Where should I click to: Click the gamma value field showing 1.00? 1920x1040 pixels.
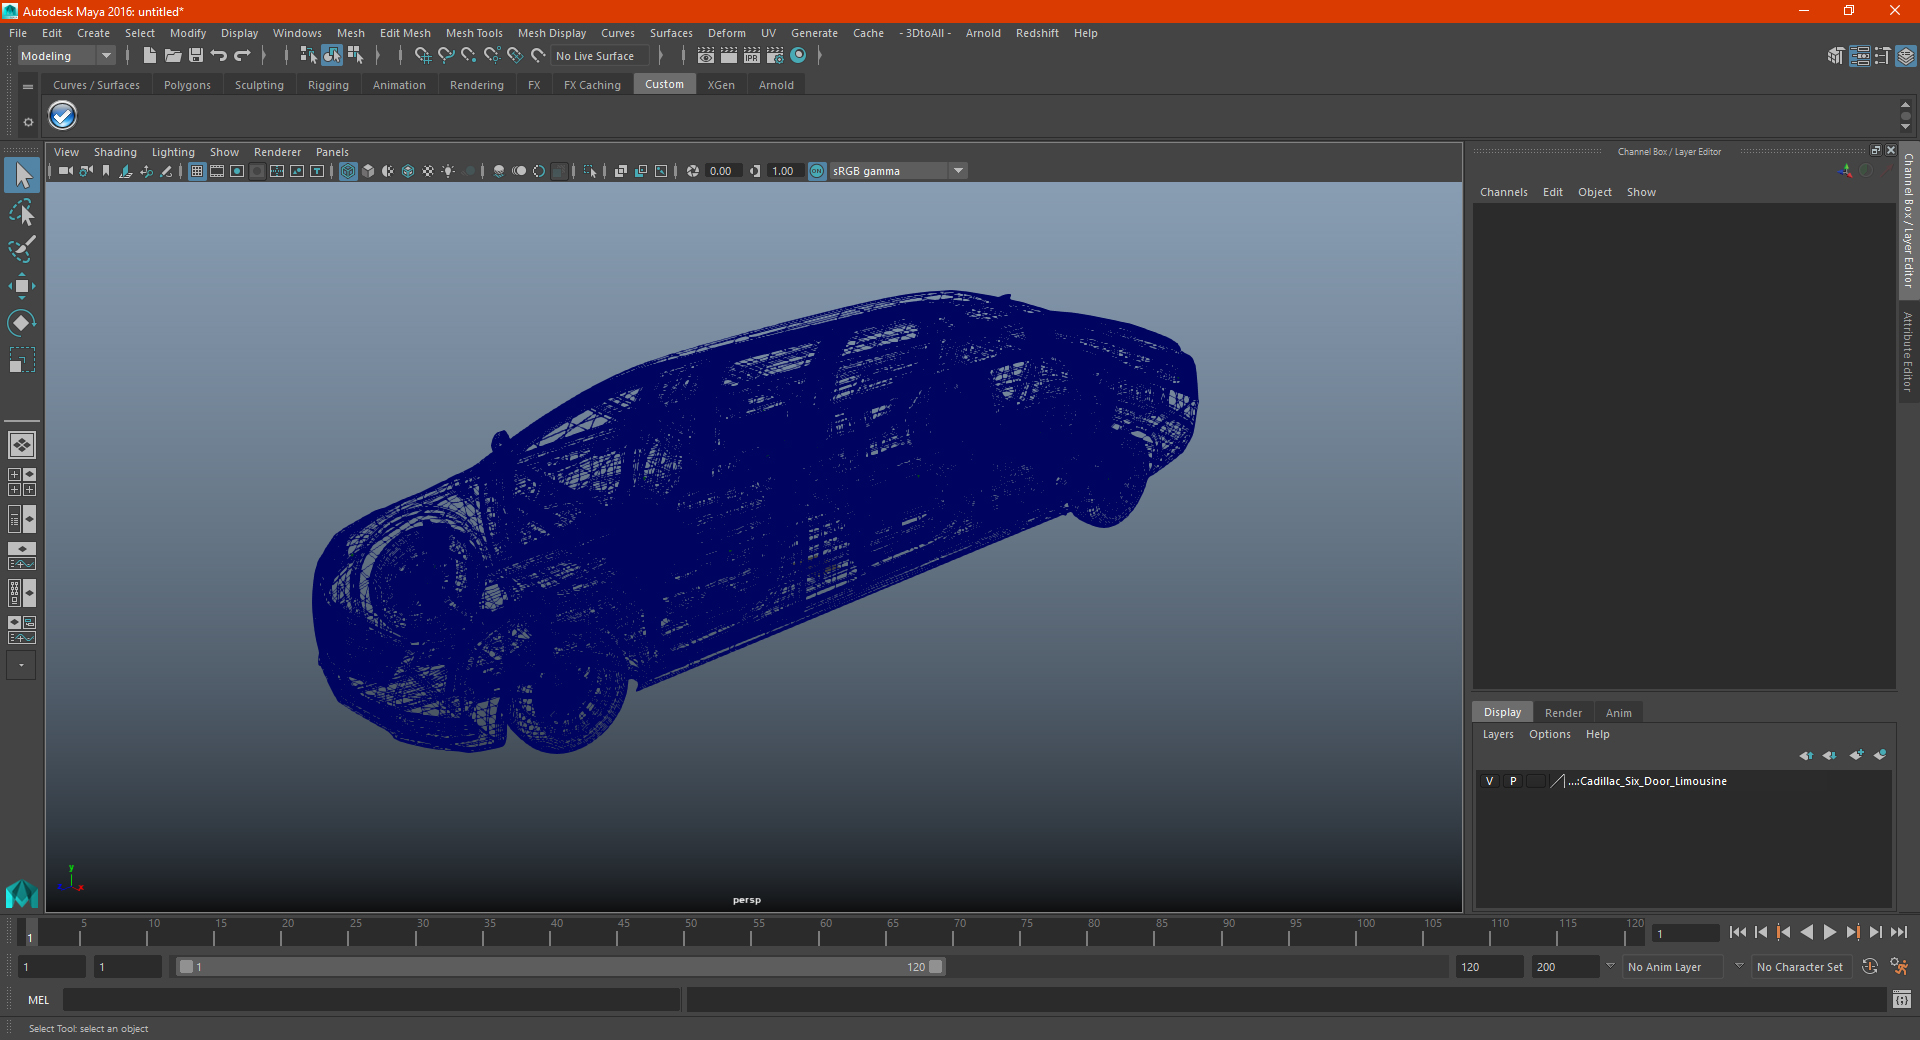(x=786, y=171)
